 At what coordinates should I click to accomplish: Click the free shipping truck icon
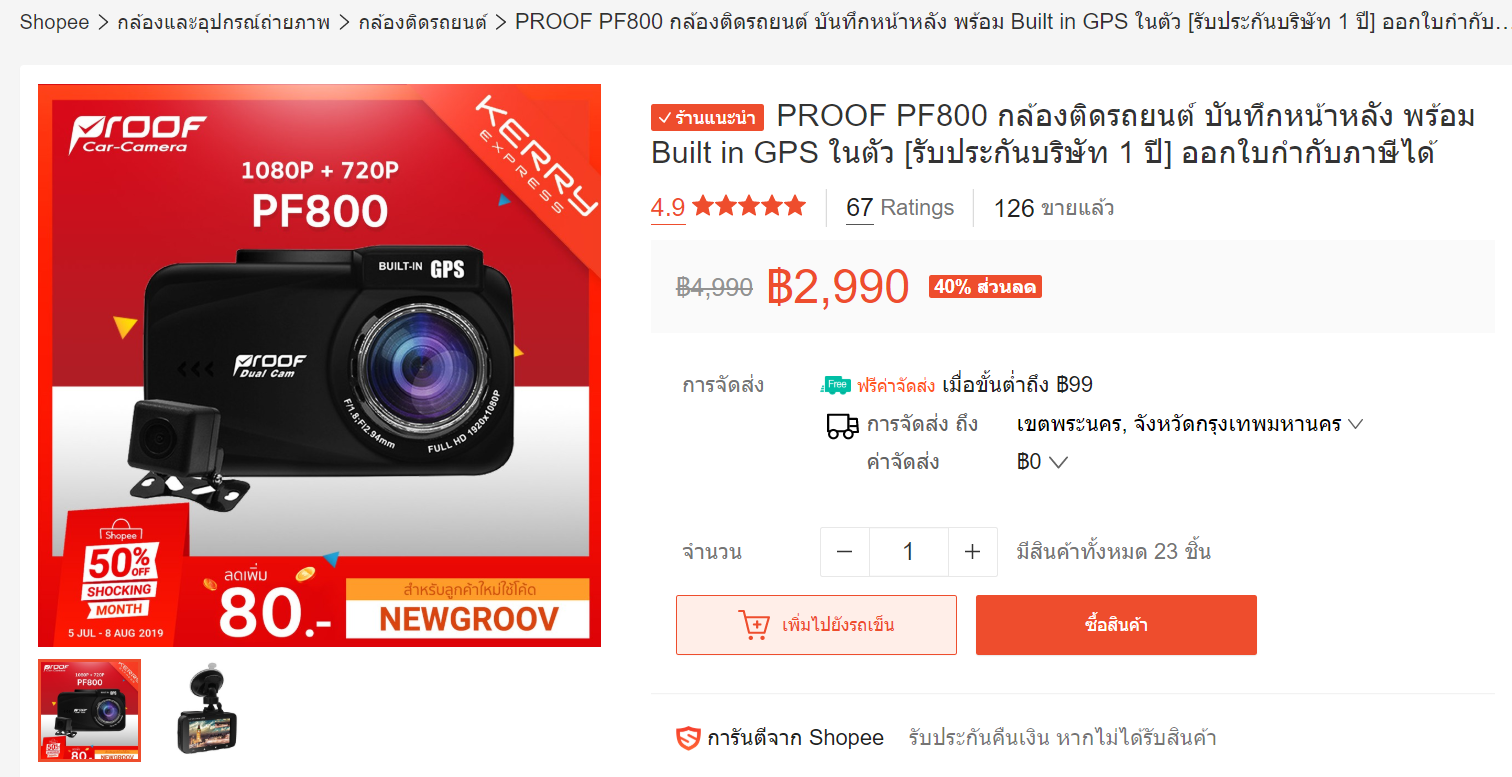pyautogui.click(x=836, y=385)
